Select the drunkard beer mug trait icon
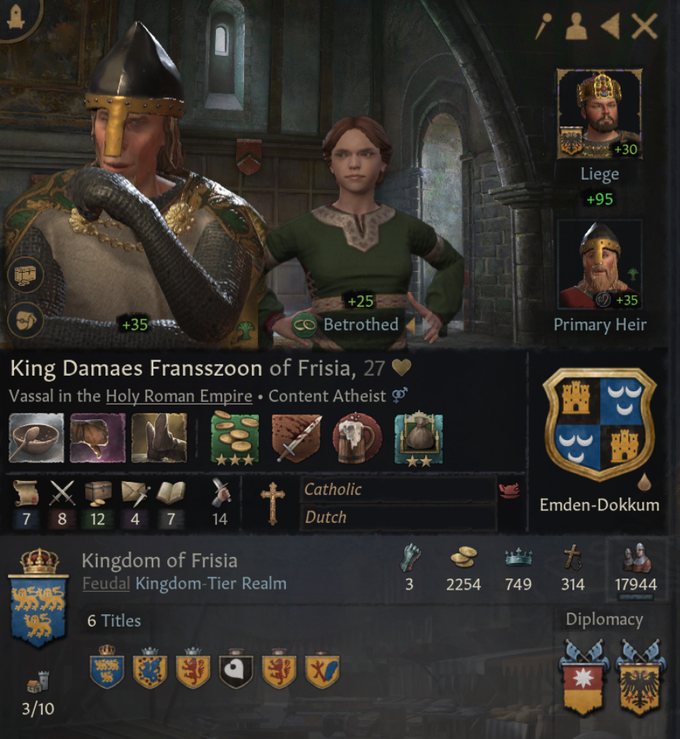The image size is (680, 739). tap(357, 437)
